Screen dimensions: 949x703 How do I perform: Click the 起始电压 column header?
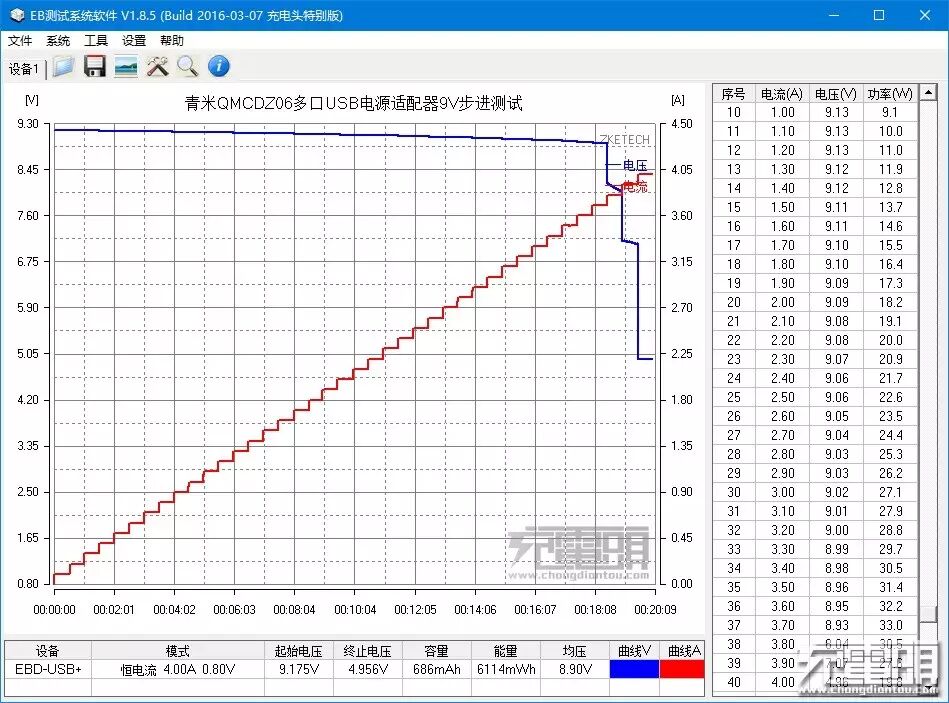pos(298,651)
